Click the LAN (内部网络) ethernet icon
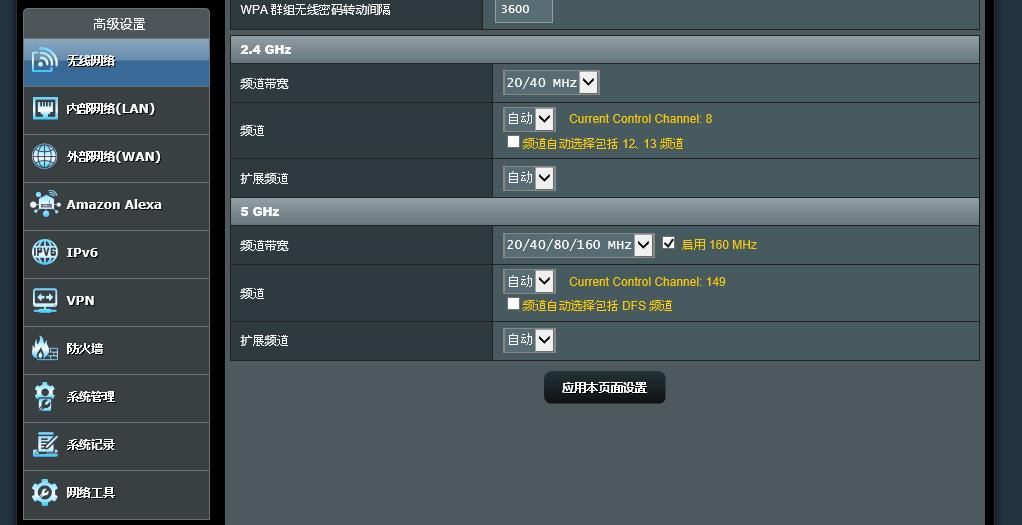The image size is (1022, 525). pyautogui.click(x=45, y=108)
